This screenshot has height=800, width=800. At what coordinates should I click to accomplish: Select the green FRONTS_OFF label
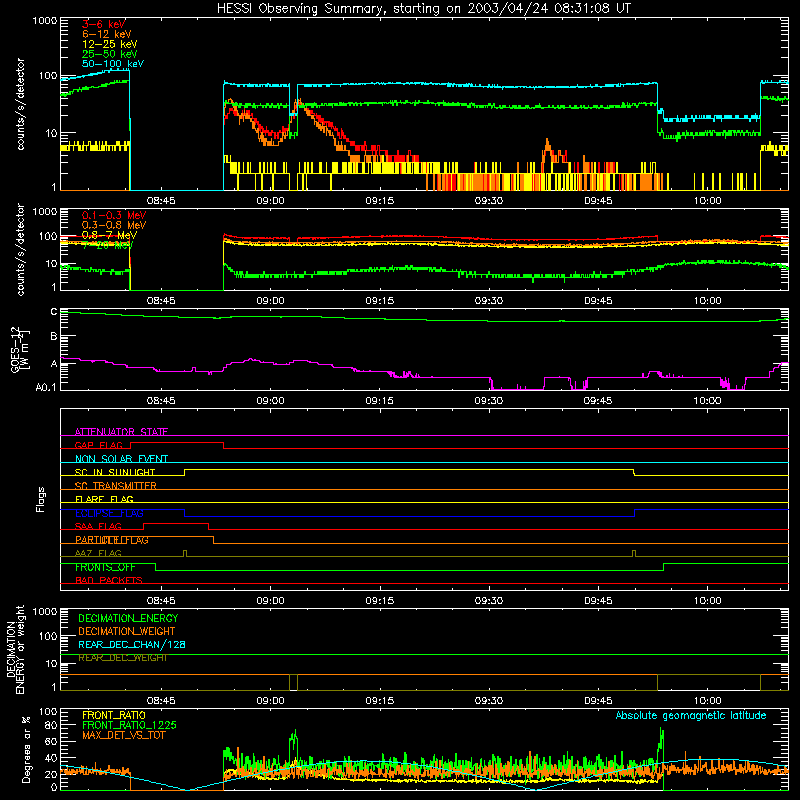click(x=105, y=567)
